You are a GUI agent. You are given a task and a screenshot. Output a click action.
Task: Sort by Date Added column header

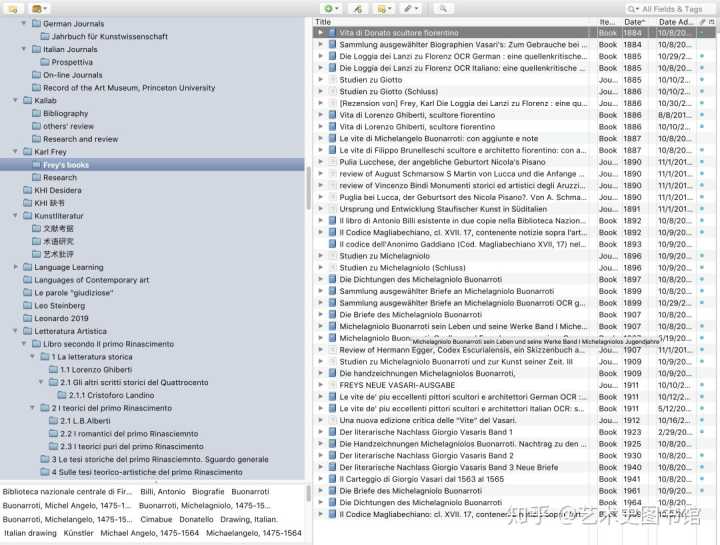675,22
